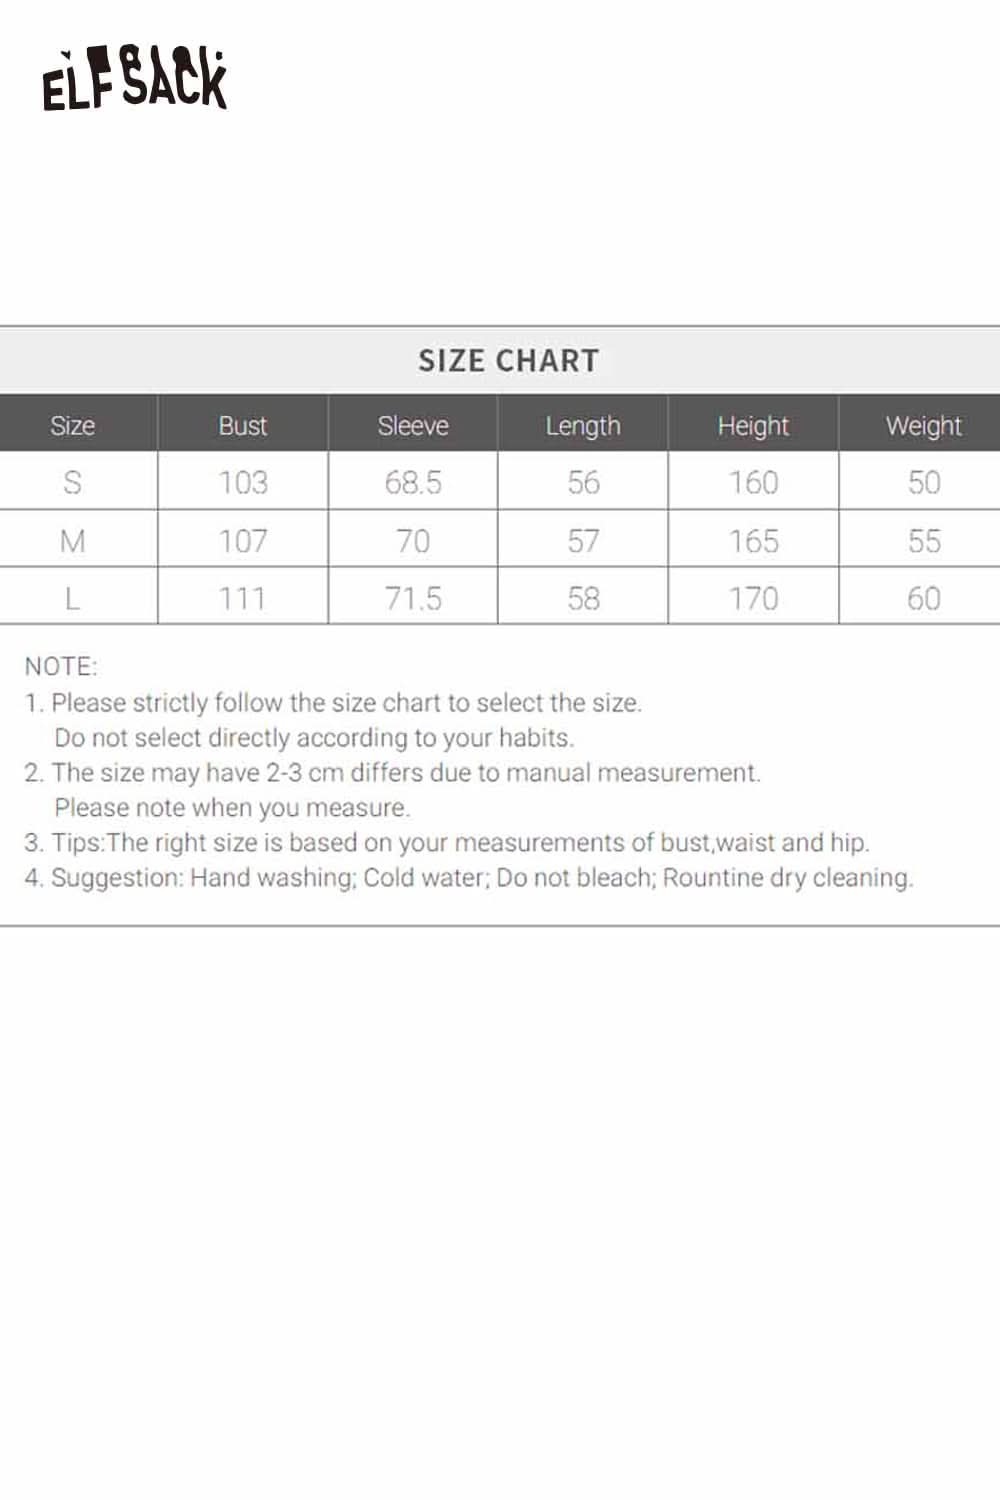Click the Weight column header
Viewport: 1000px width, 1500px height.
coord(923,426)
